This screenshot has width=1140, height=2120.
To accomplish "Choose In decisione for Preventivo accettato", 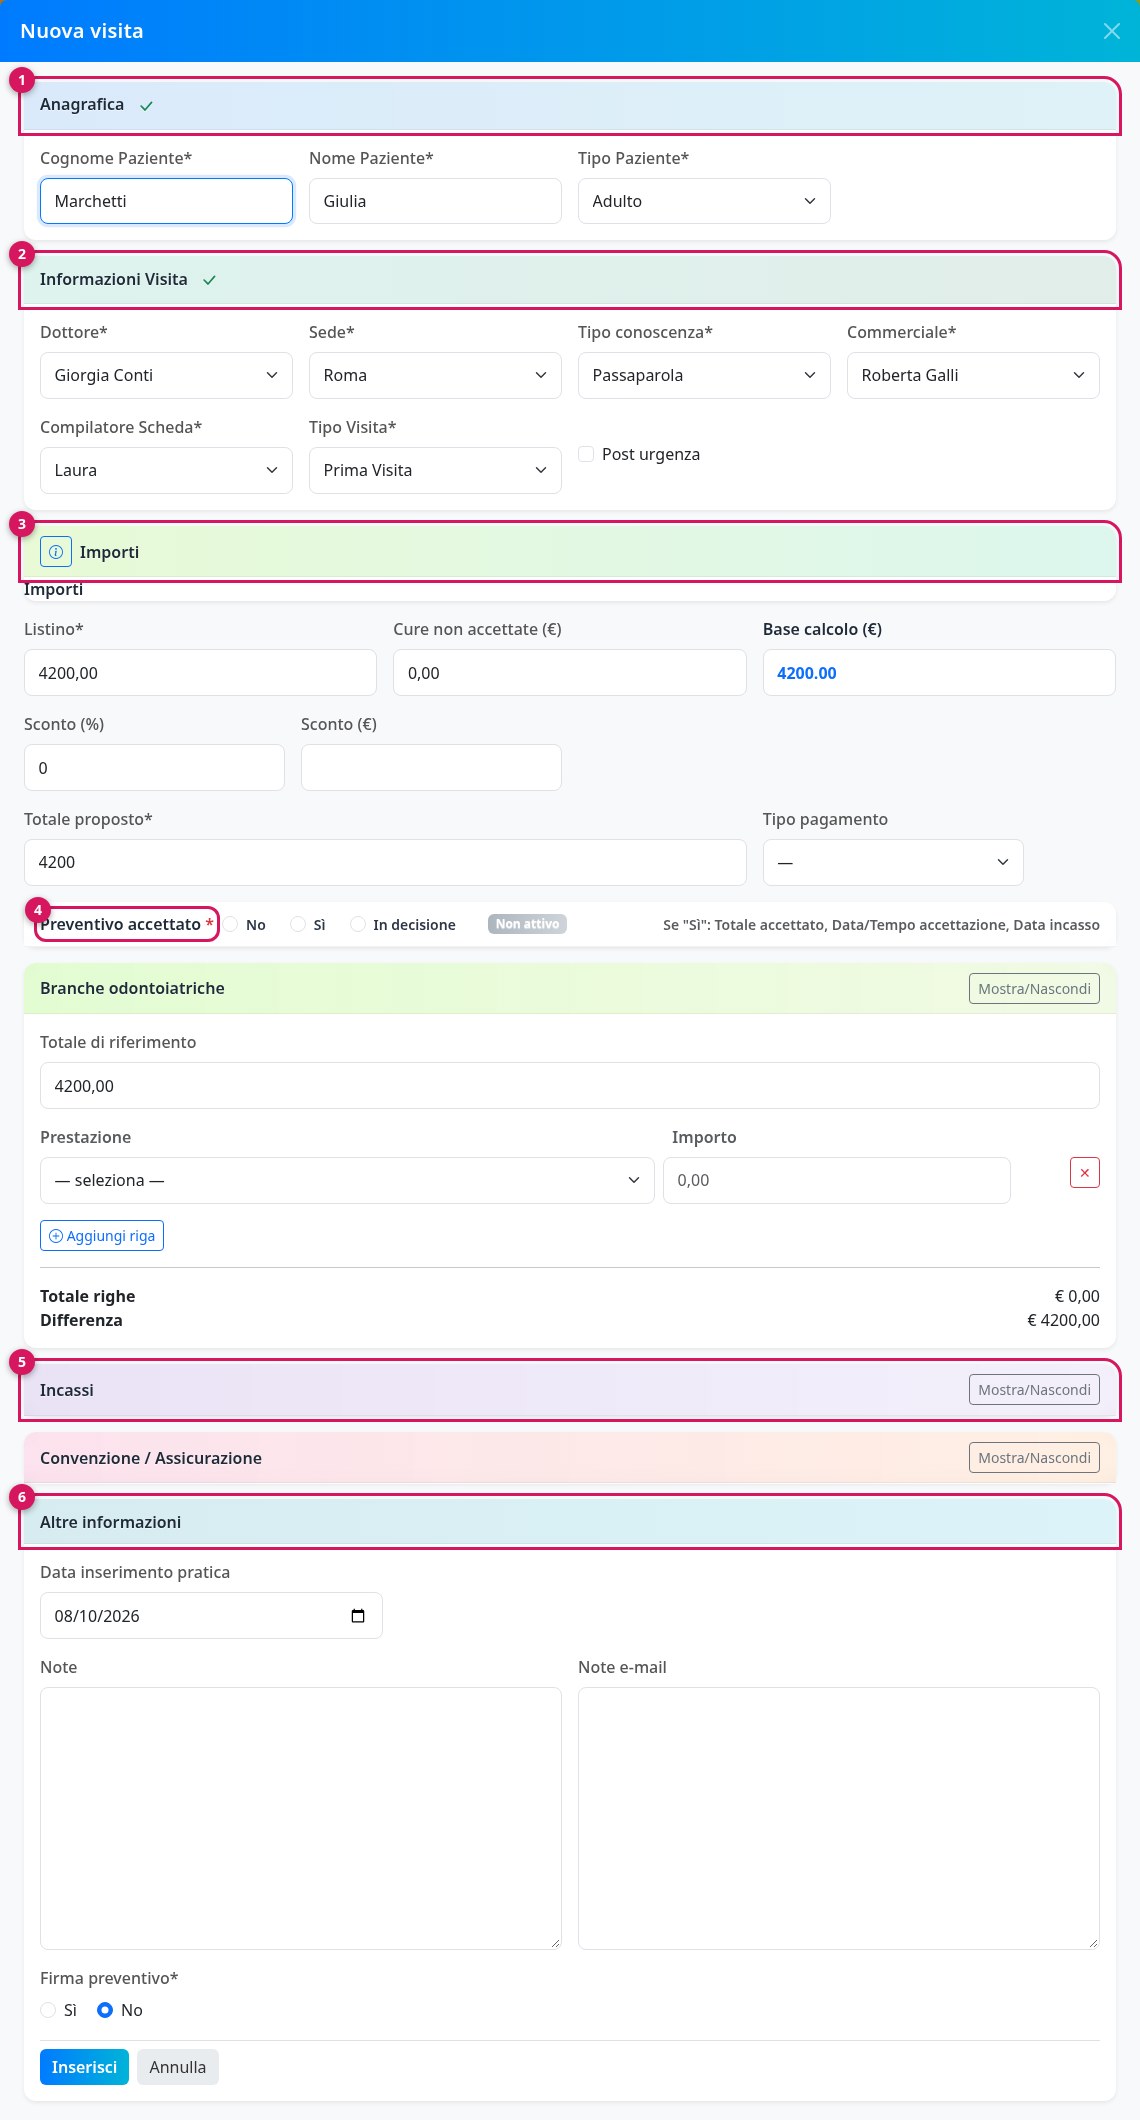I will [358, 925].
